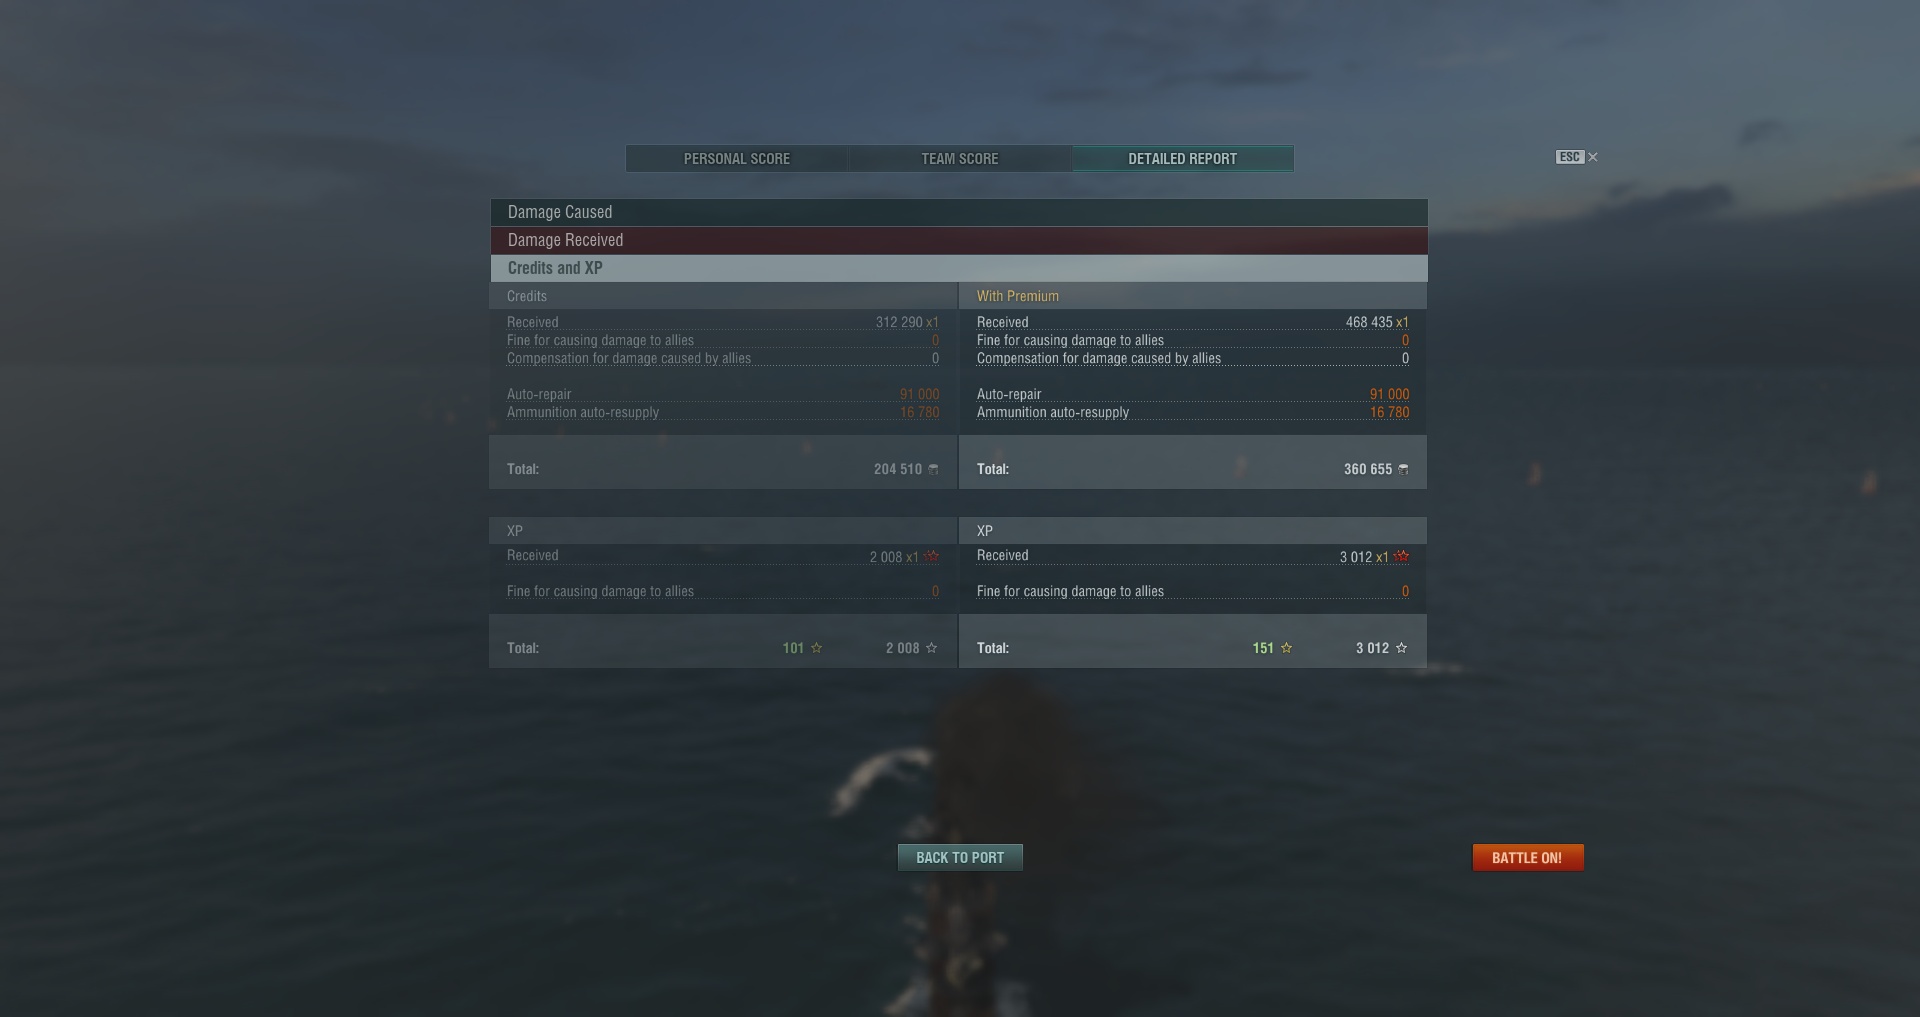
Task: Click the star icon beside 151 premium free XP
Action: (x=1286, y=648)
